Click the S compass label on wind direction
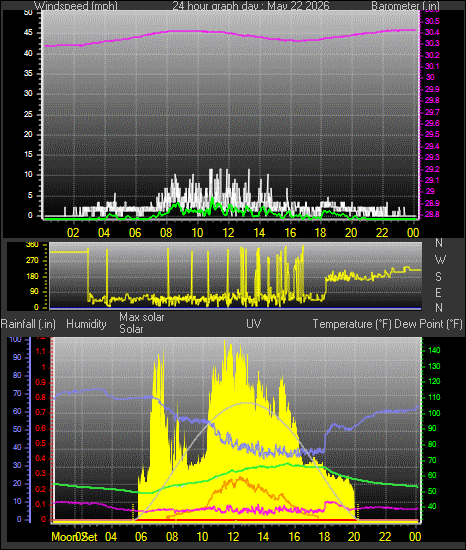 click(438, 277)
